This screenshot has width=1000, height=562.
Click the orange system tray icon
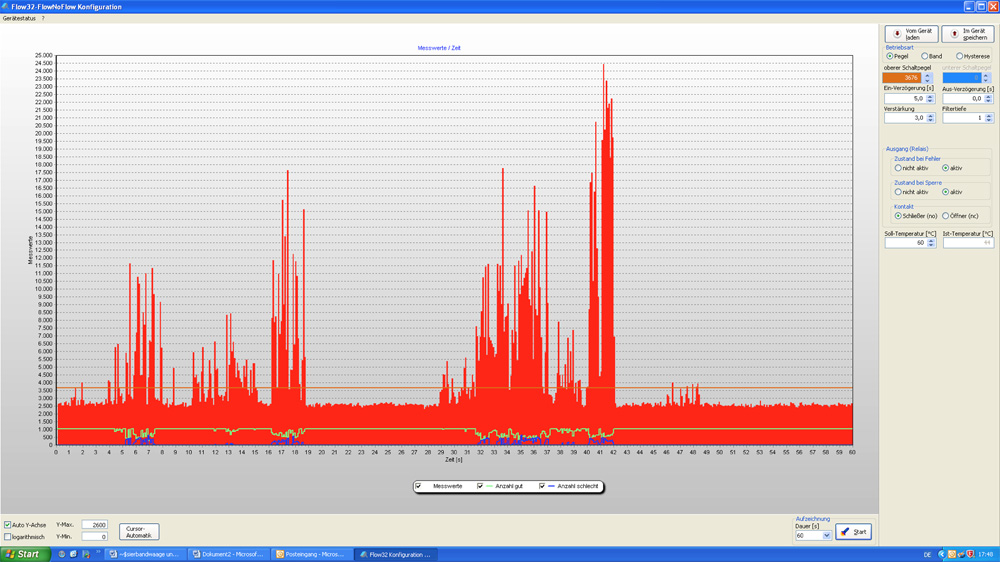click(x=952, y=554)
